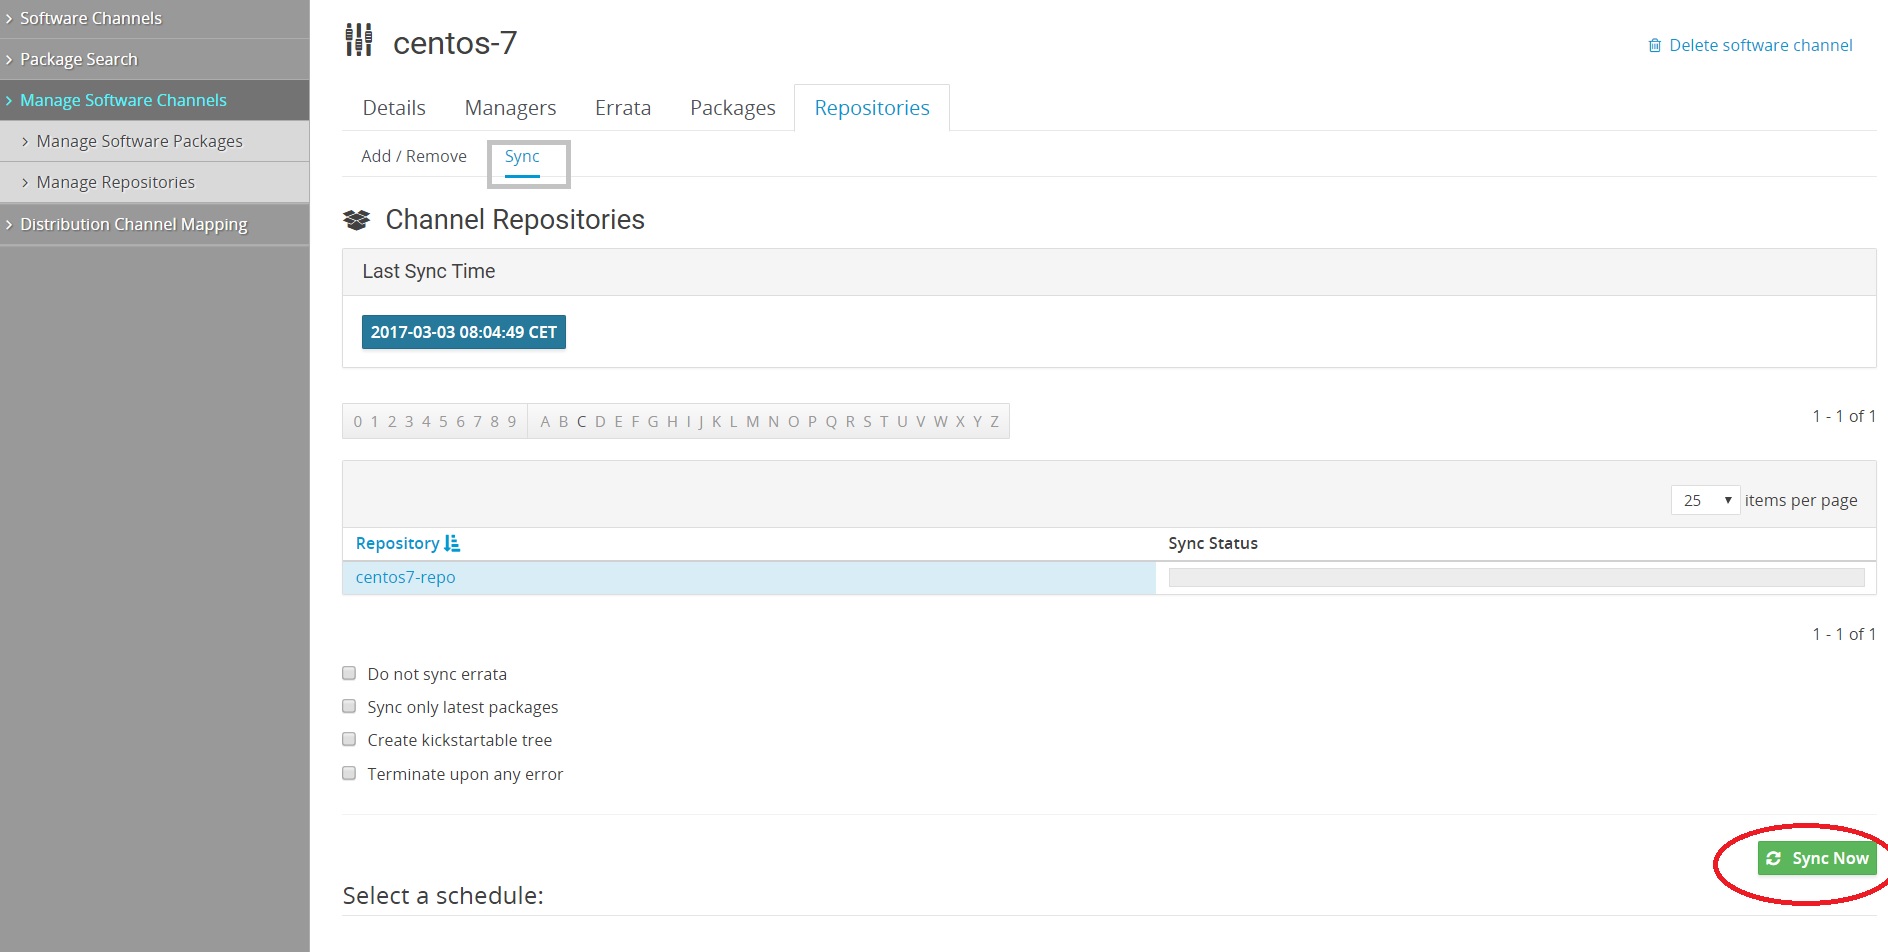Expand Software Channels in the sidebar
Viewport: 1888px width, 952px height.
point(154,18)
